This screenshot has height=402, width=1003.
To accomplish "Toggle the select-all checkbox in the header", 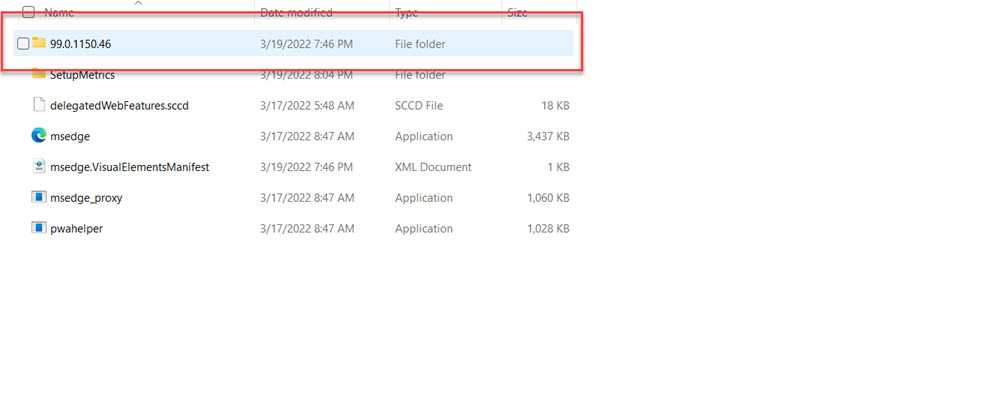I will coord(27,12).
